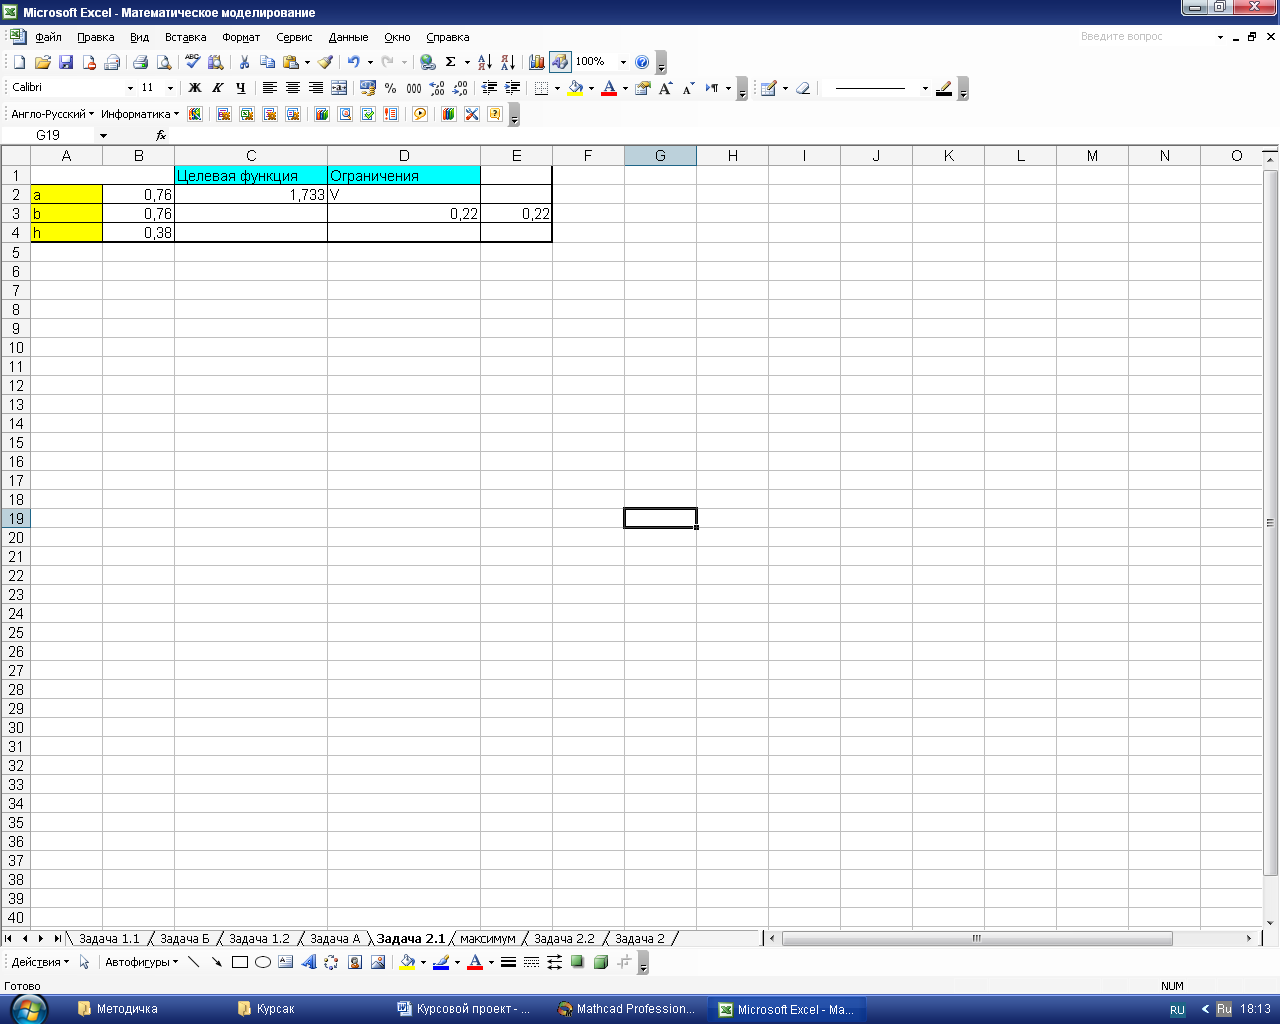Apply the black border line color
The width and height of the screenshot is (1280, 1024).
coord(944,88)
